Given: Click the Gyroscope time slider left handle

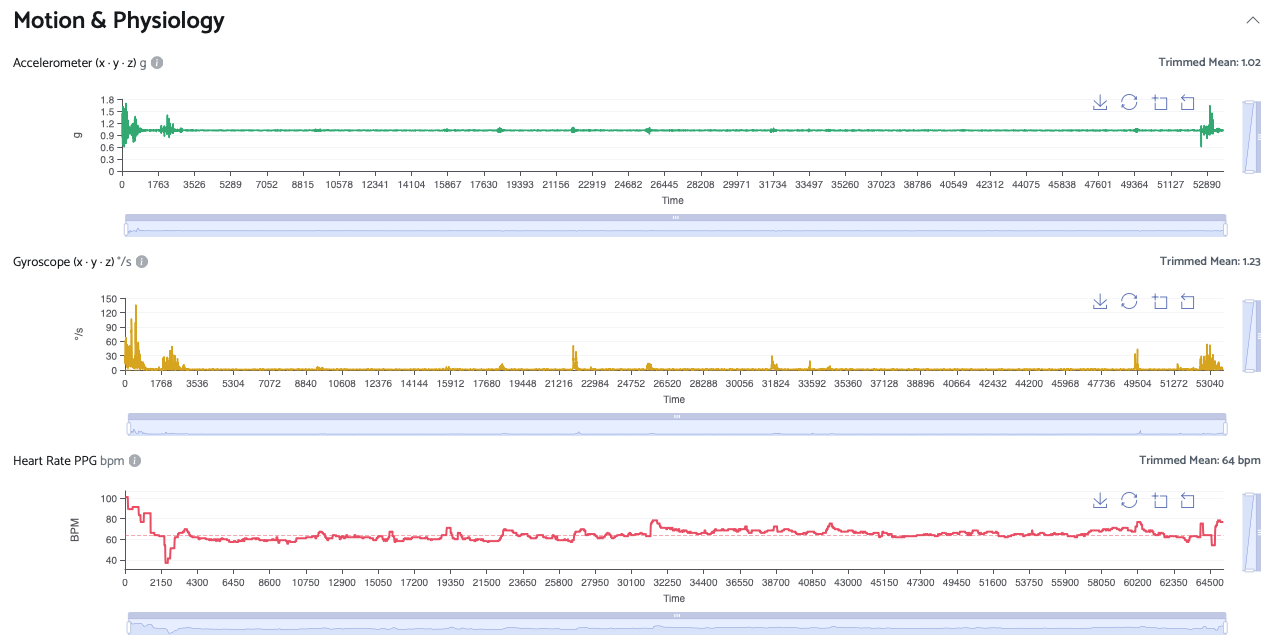Looking at the screenshot, I should pyautogui.click(x=128, y=428).
